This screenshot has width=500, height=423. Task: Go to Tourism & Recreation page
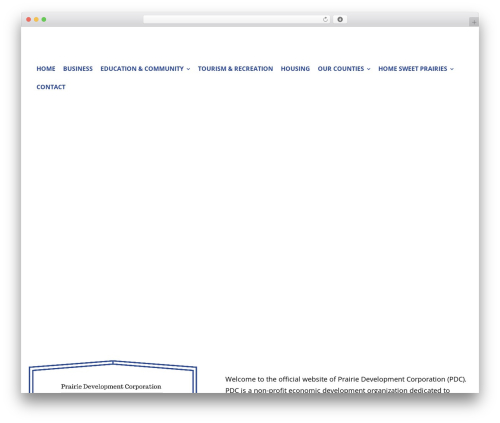tap(235, 69)
